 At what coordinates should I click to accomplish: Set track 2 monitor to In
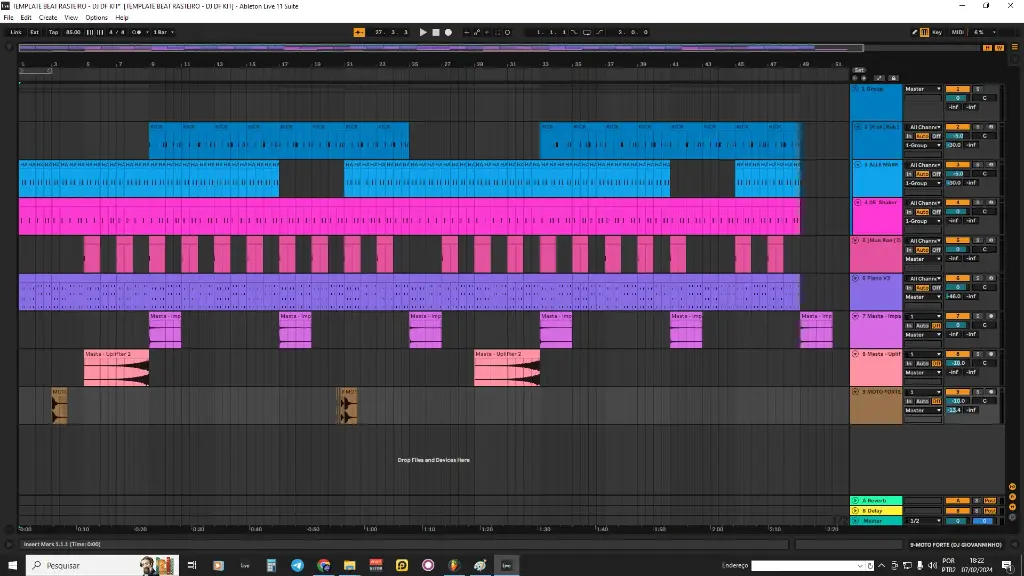pyautogui.click(x=909, y=136)
